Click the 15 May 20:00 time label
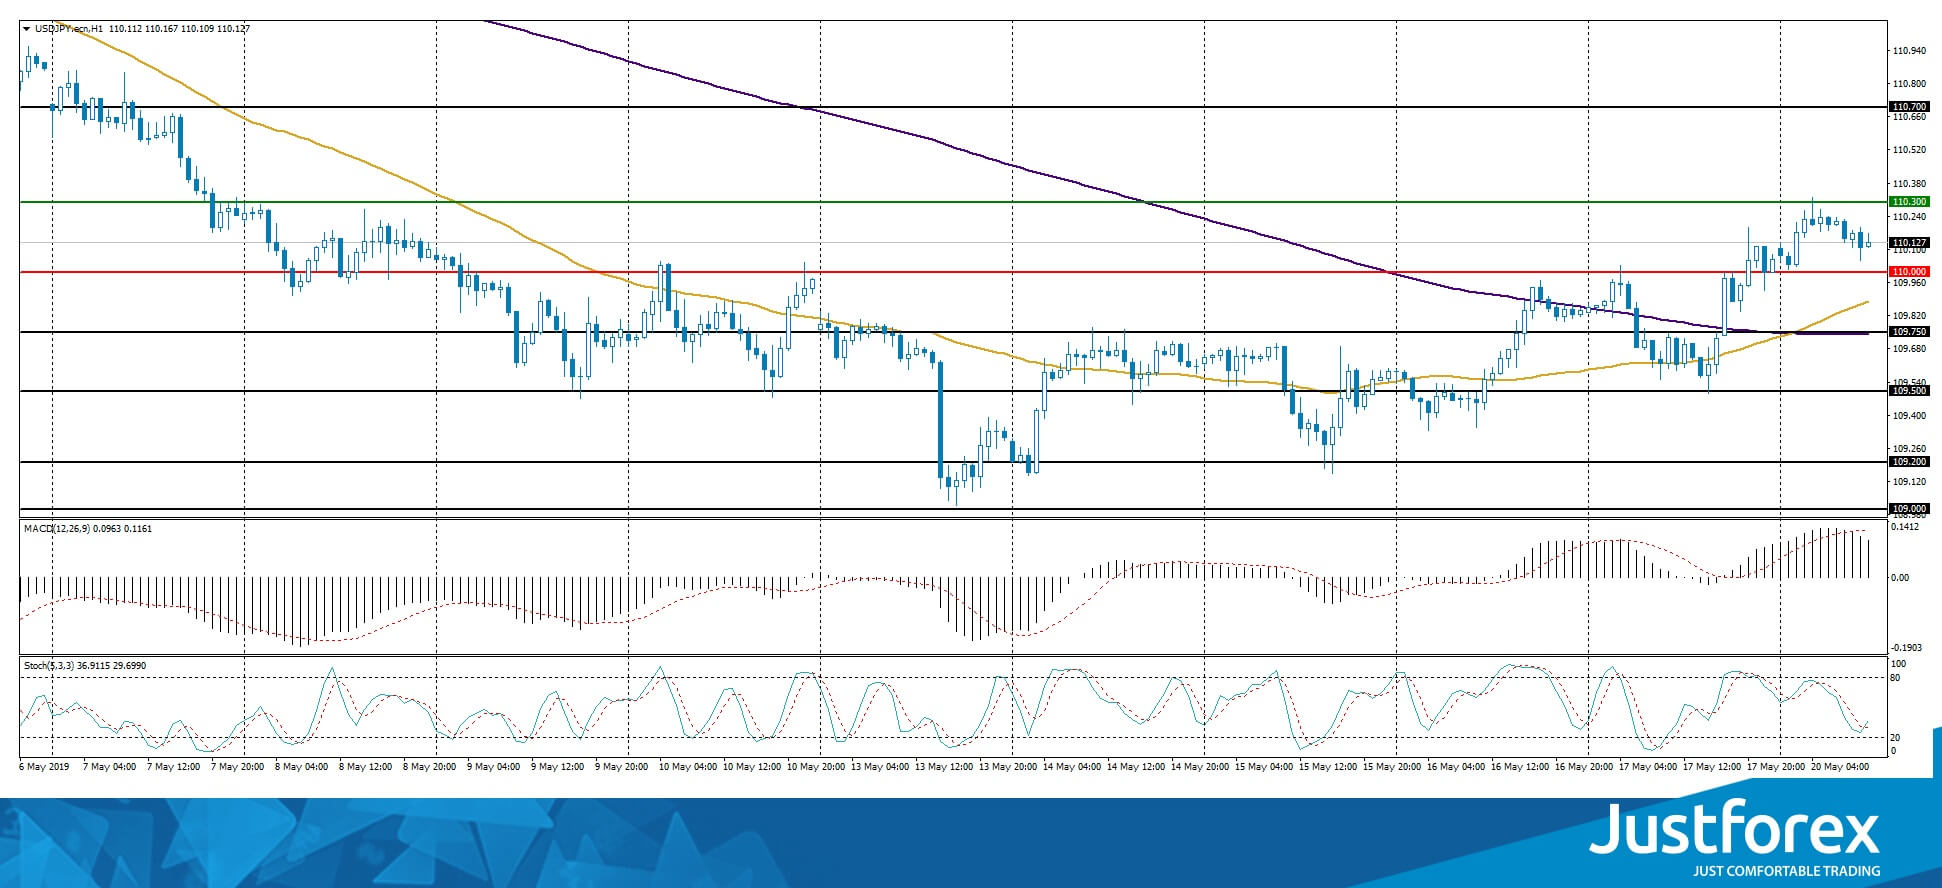Image resolution: width=1942 pixels, height=888 pixels. [x=1392, y=767]
